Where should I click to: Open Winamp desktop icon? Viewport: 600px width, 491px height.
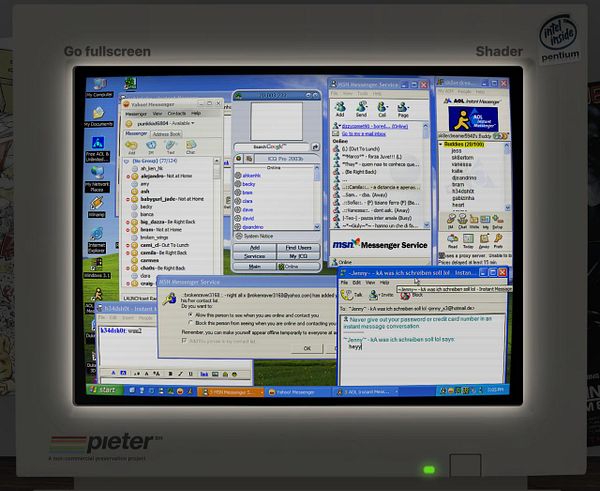point(96,207)
